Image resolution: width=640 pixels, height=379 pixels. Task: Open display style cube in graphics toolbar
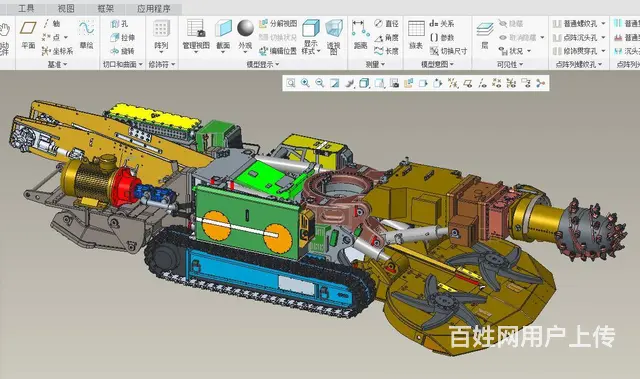pos(364,83)
